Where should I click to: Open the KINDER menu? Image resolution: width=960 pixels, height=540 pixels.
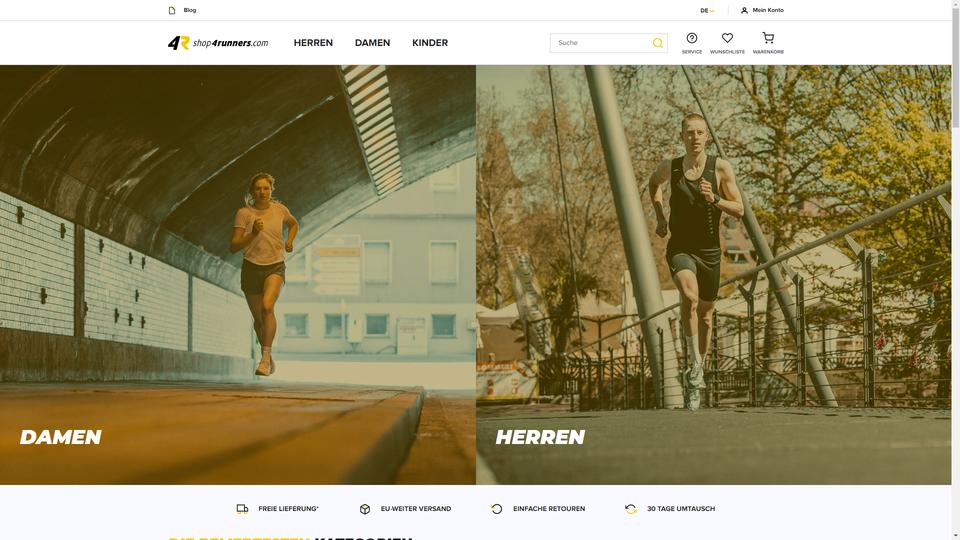coord(430,43)
